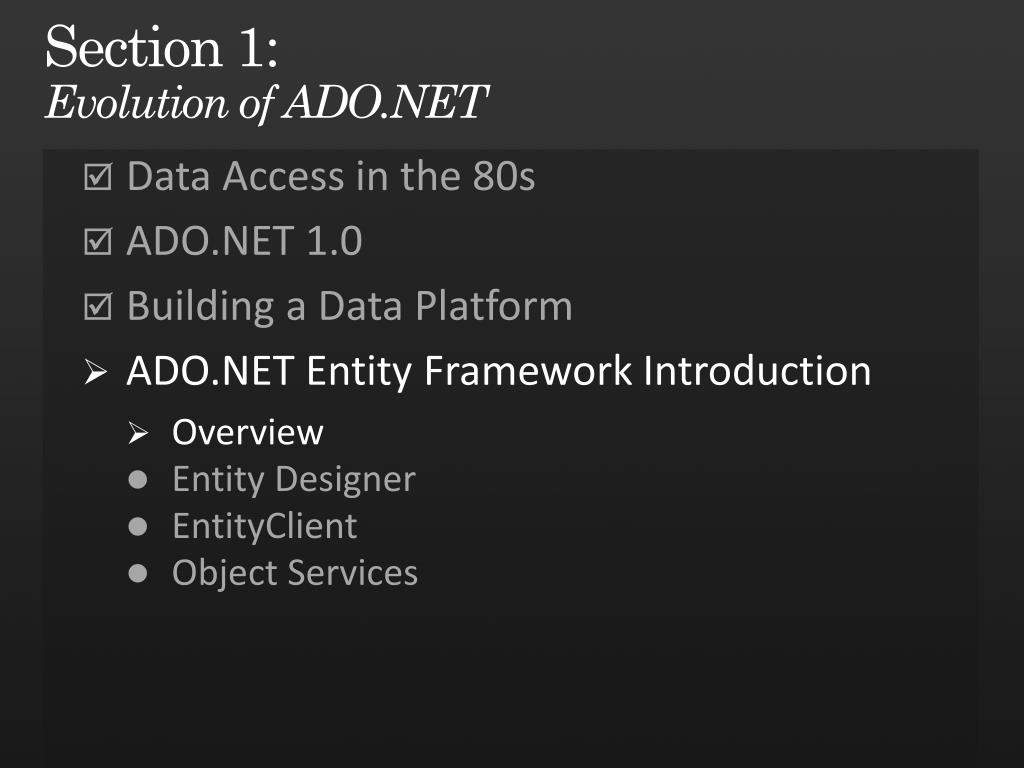The image size is (1024, 768).
Task: Click the Building a Data Platform text
Action: (x=349, y=306)
